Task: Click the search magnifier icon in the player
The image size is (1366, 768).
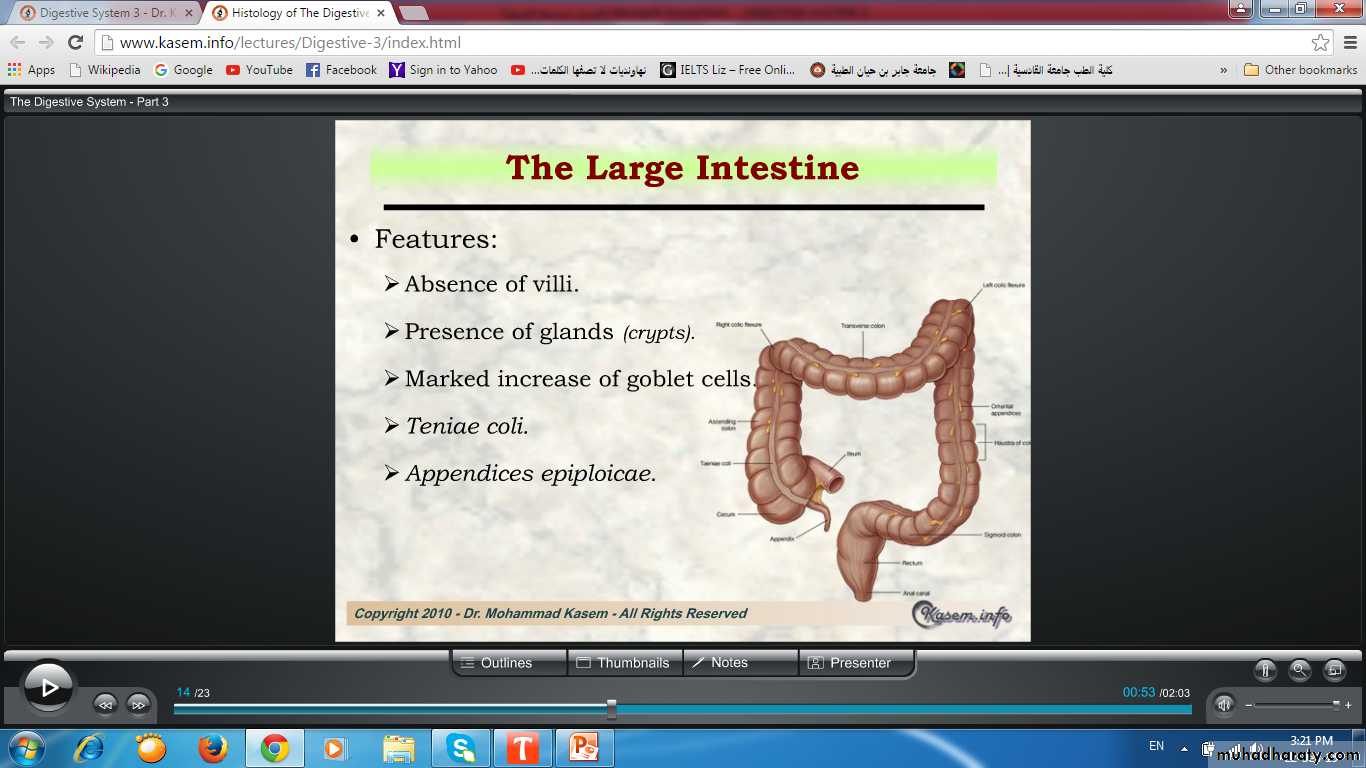Action: [x=1299, y=671]
